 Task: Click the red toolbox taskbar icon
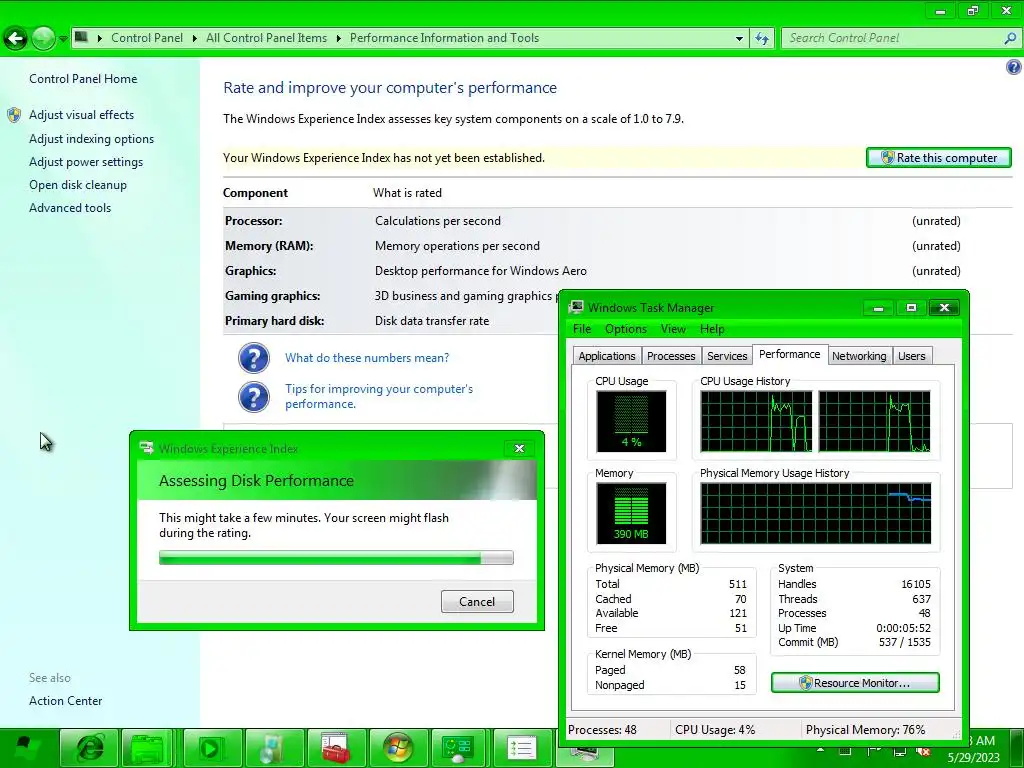tap(336, 748)
